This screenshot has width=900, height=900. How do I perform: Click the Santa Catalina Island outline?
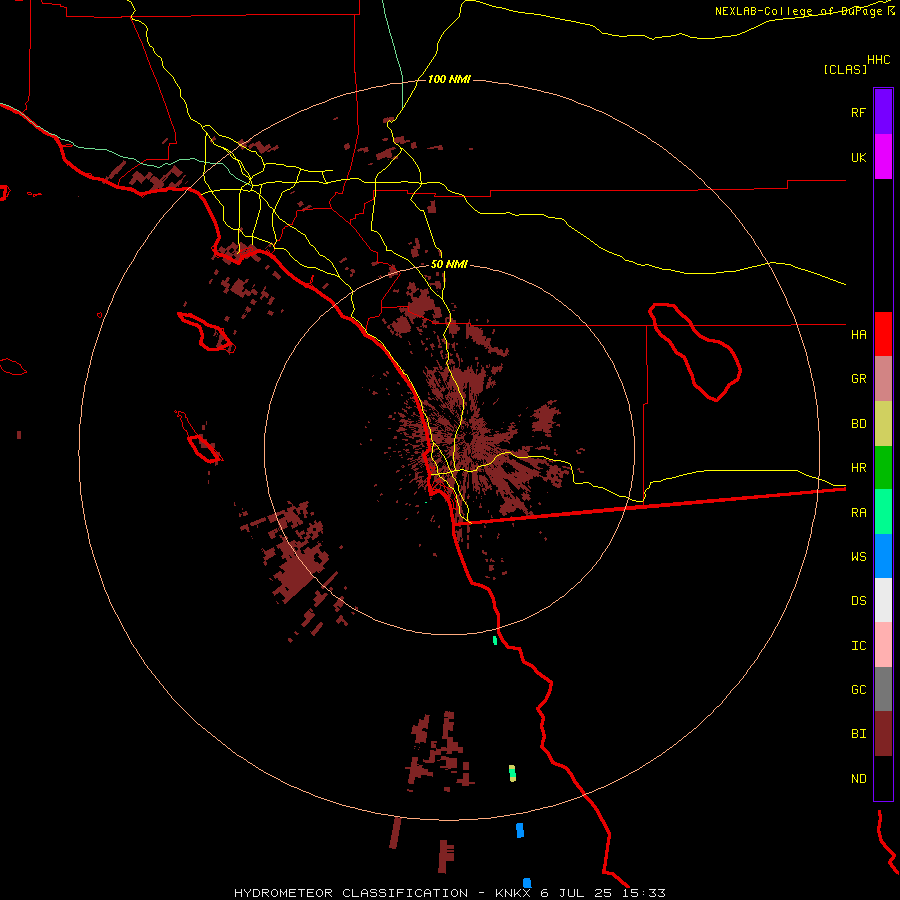(207, 332)
